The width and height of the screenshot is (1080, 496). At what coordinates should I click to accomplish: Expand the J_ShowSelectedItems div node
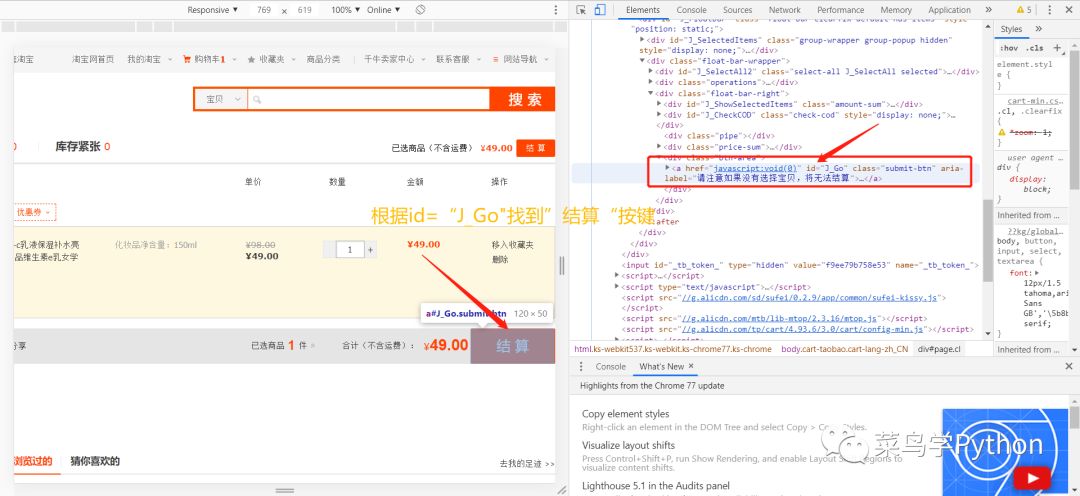tap(659, 104)
